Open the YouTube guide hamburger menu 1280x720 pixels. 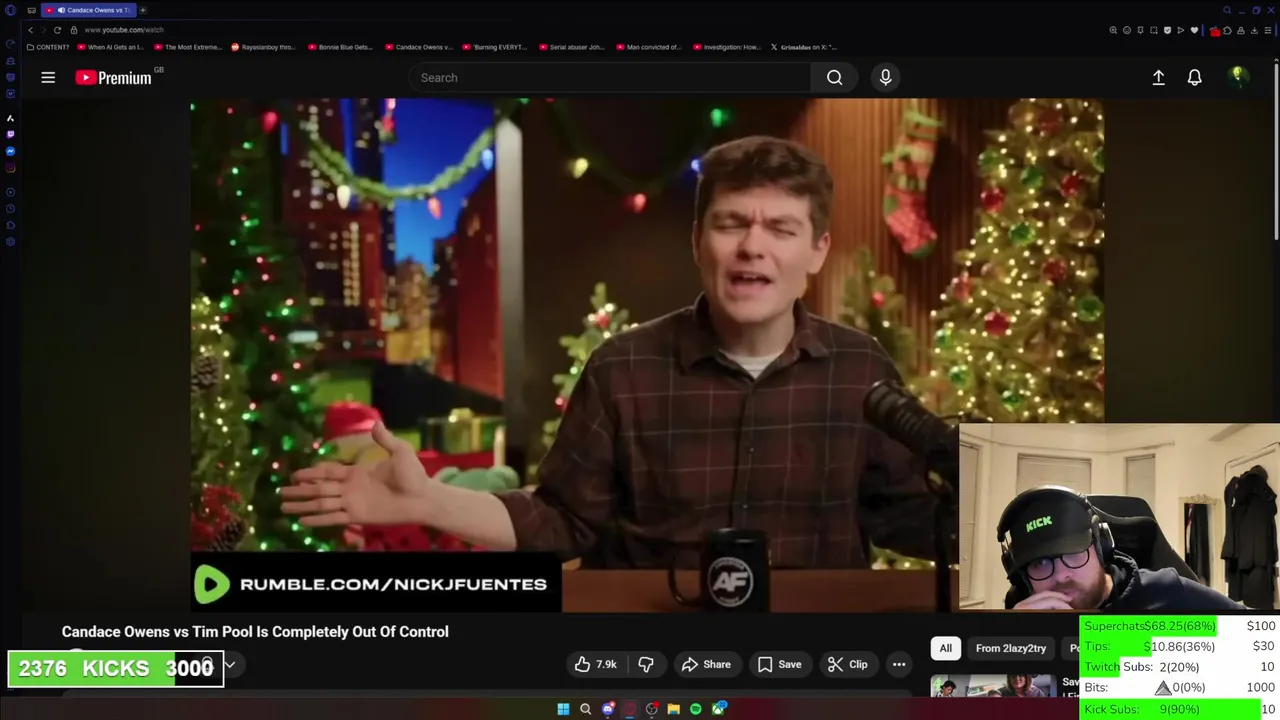pos(48,77)
